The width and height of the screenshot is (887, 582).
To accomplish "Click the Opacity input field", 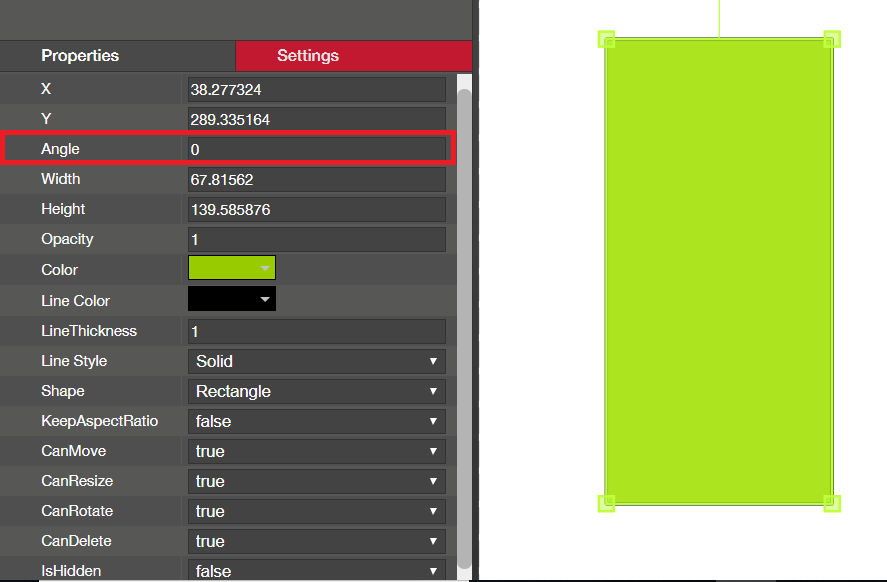I will click(316, 240).
